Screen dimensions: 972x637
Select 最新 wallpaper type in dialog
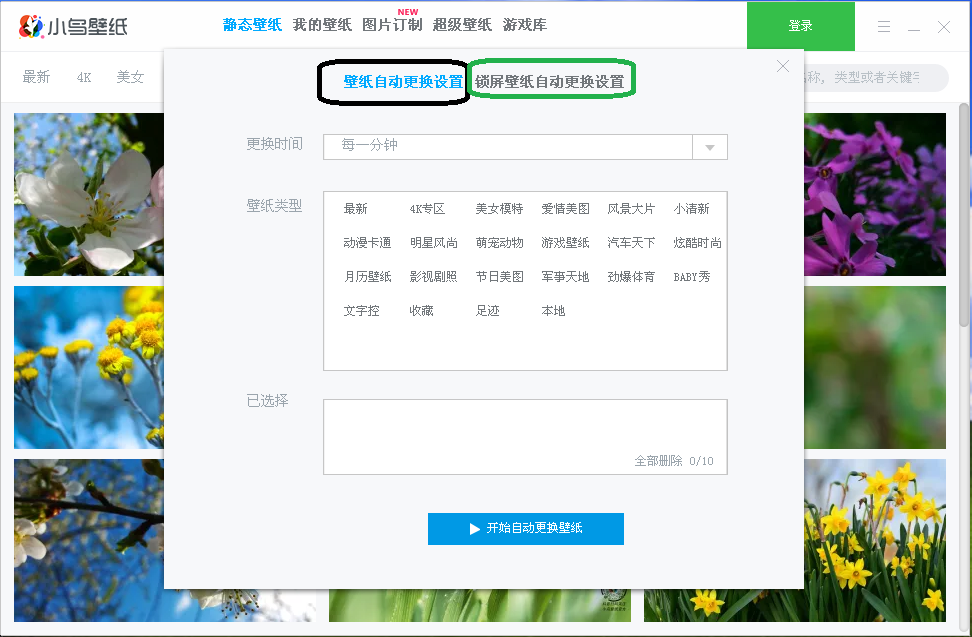(355, 209)
